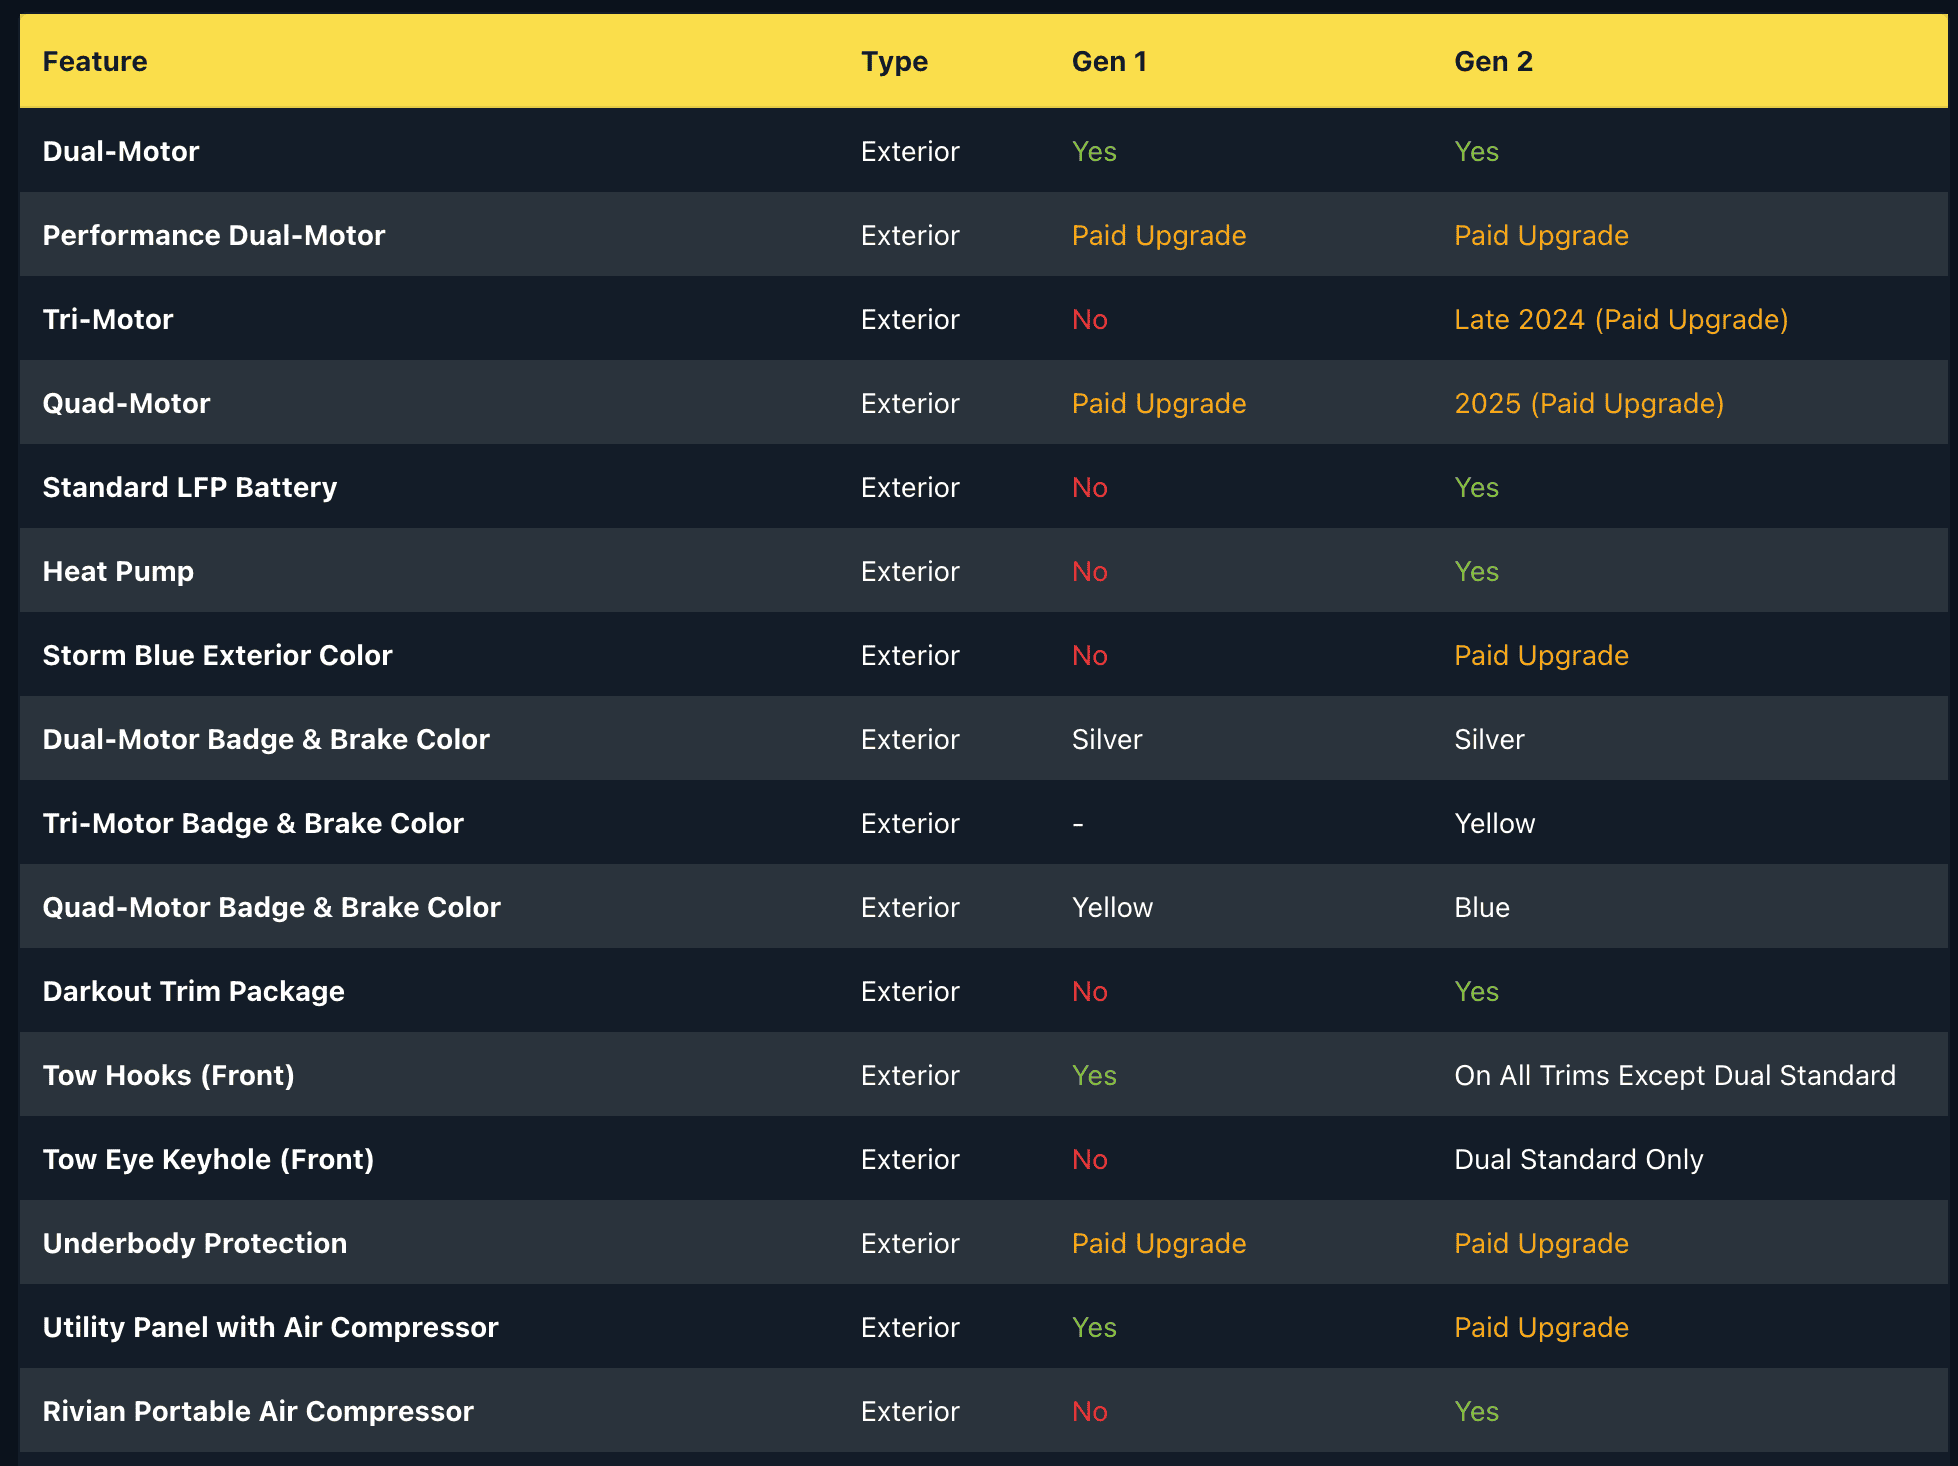
Task: Select Gen 2 'Yes' for Standard LFP Battery
Action: click(x=1476, y=487)
